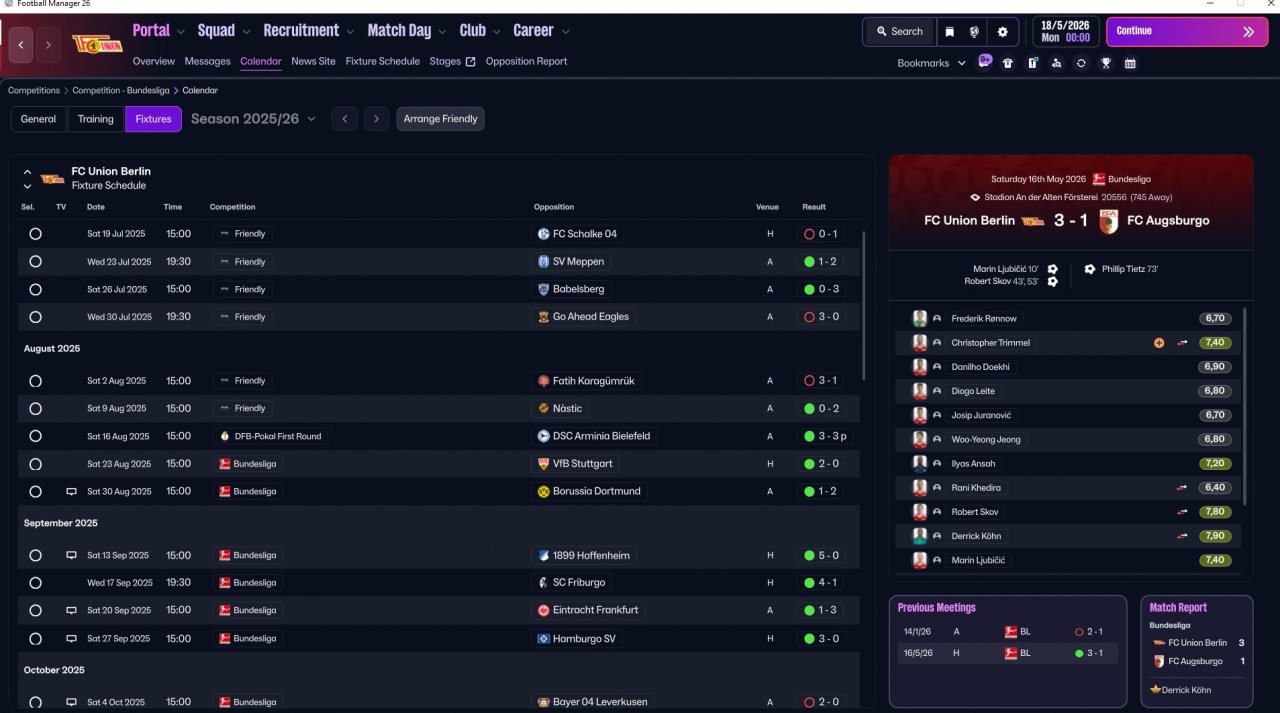Expand the Portal menu dropdown arrow

click(180, 32)
